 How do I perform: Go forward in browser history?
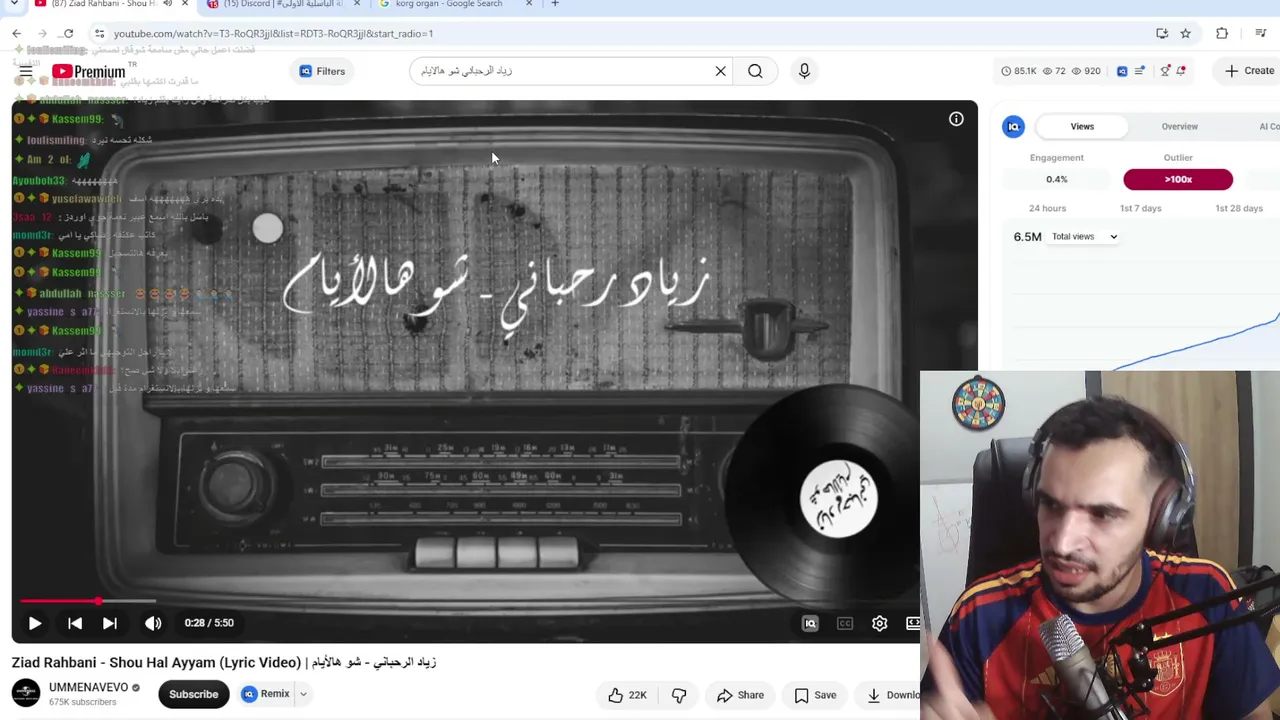pos(42,33)
